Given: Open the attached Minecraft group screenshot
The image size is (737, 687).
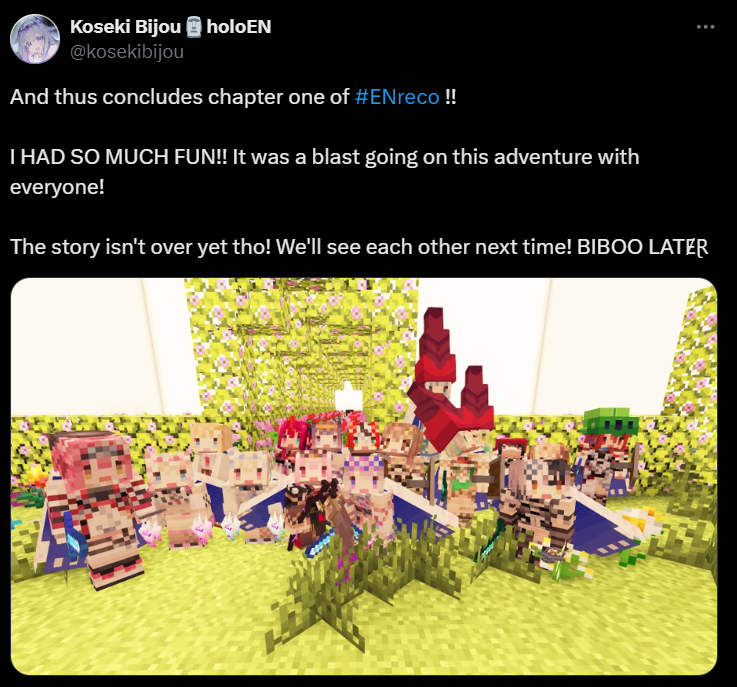Looking at the screenshot, I should click(x=364, y=476).
